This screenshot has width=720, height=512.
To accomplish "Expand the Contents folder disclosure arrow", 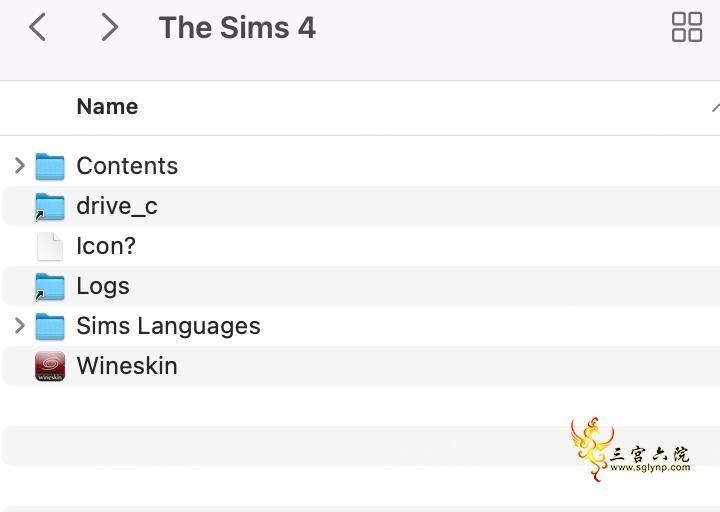I will (19, 166).
